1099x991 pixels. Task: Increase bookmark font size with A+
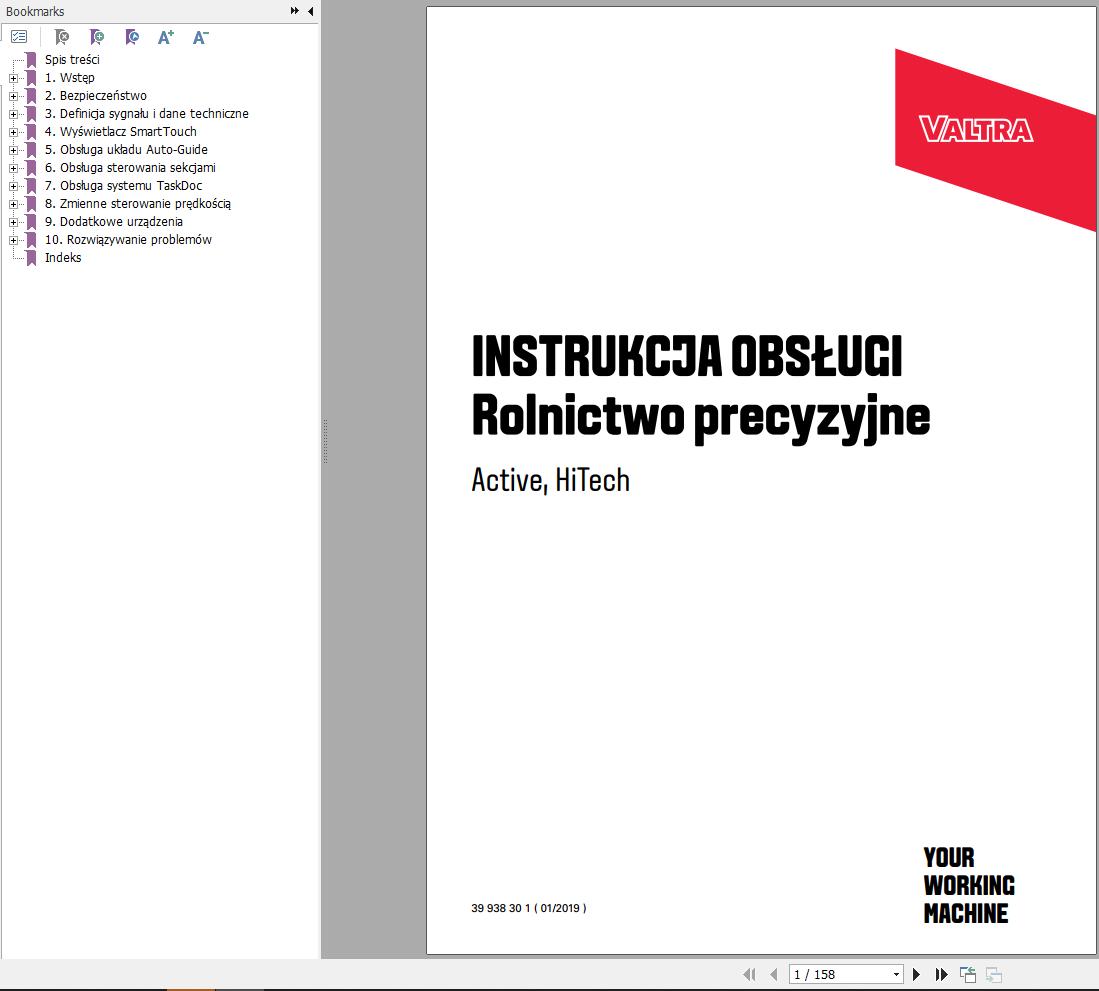click(x=165, y=36)
